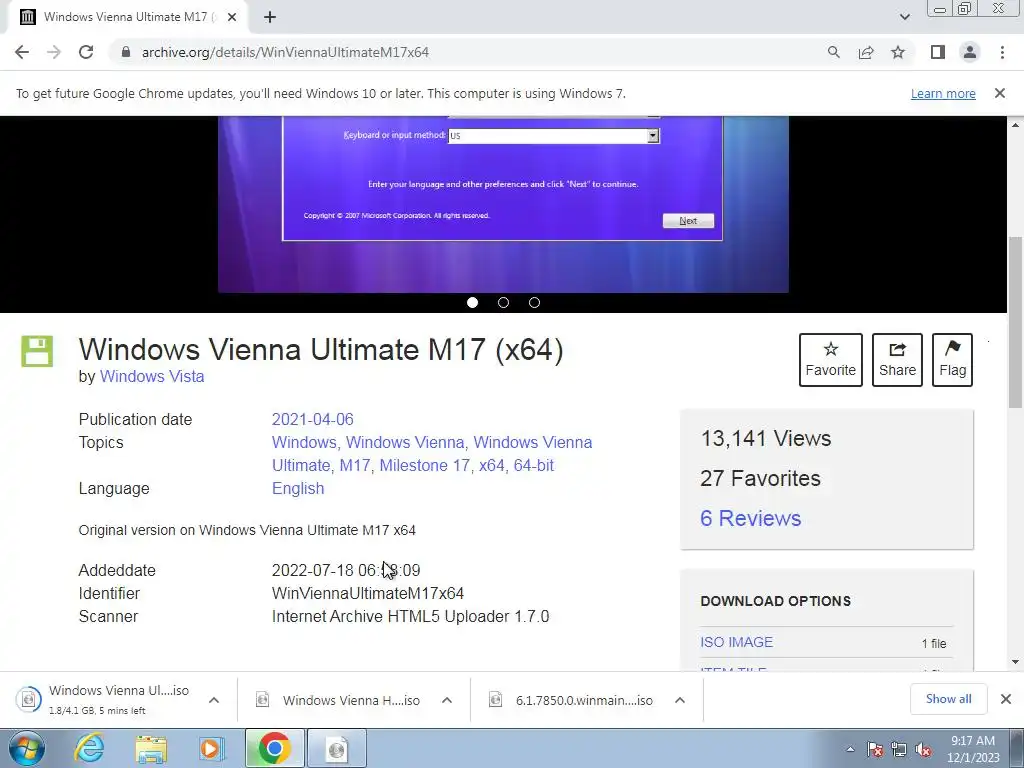Viewport: 1024px width, 768px height.
Task: Select the second carousel dot
Action: tap(504, 302)
